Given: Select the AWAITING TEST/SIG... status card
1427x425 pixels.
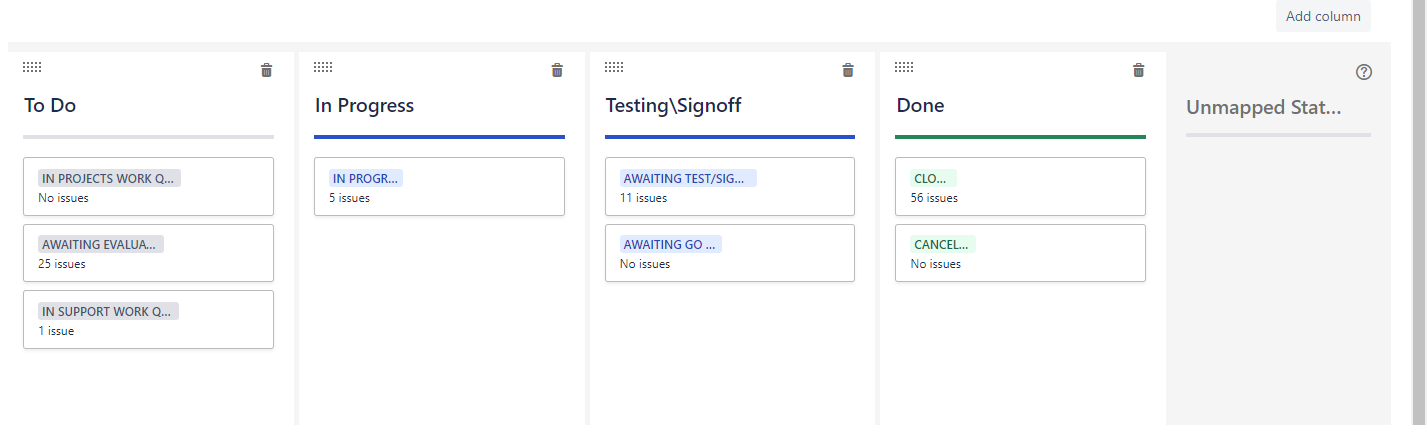Looking at the screenshot, I should click(x=730, y=186).
